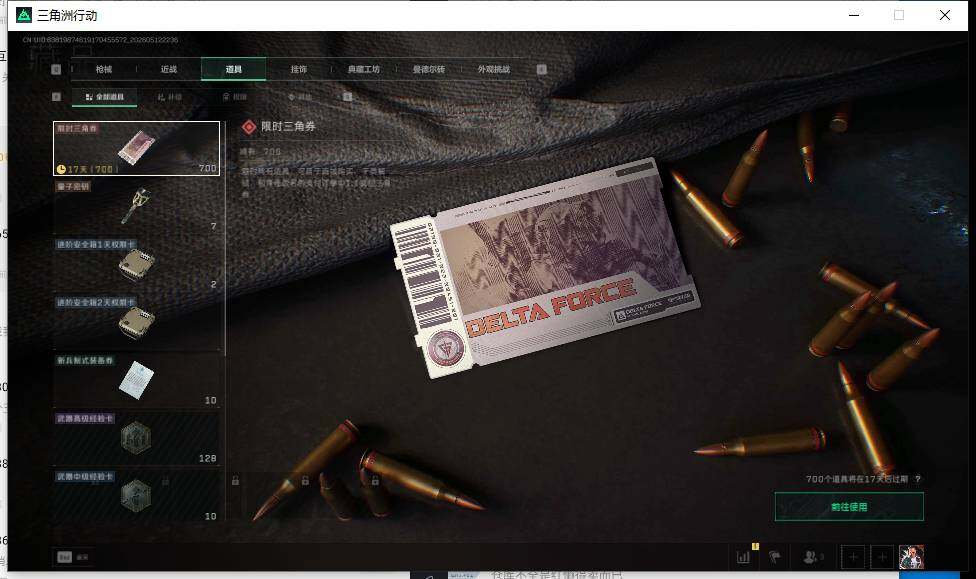This screenshot has height=579, width=976.
Task: Minimize the 三角洲行动 window
Action: [x=854, y=15]
